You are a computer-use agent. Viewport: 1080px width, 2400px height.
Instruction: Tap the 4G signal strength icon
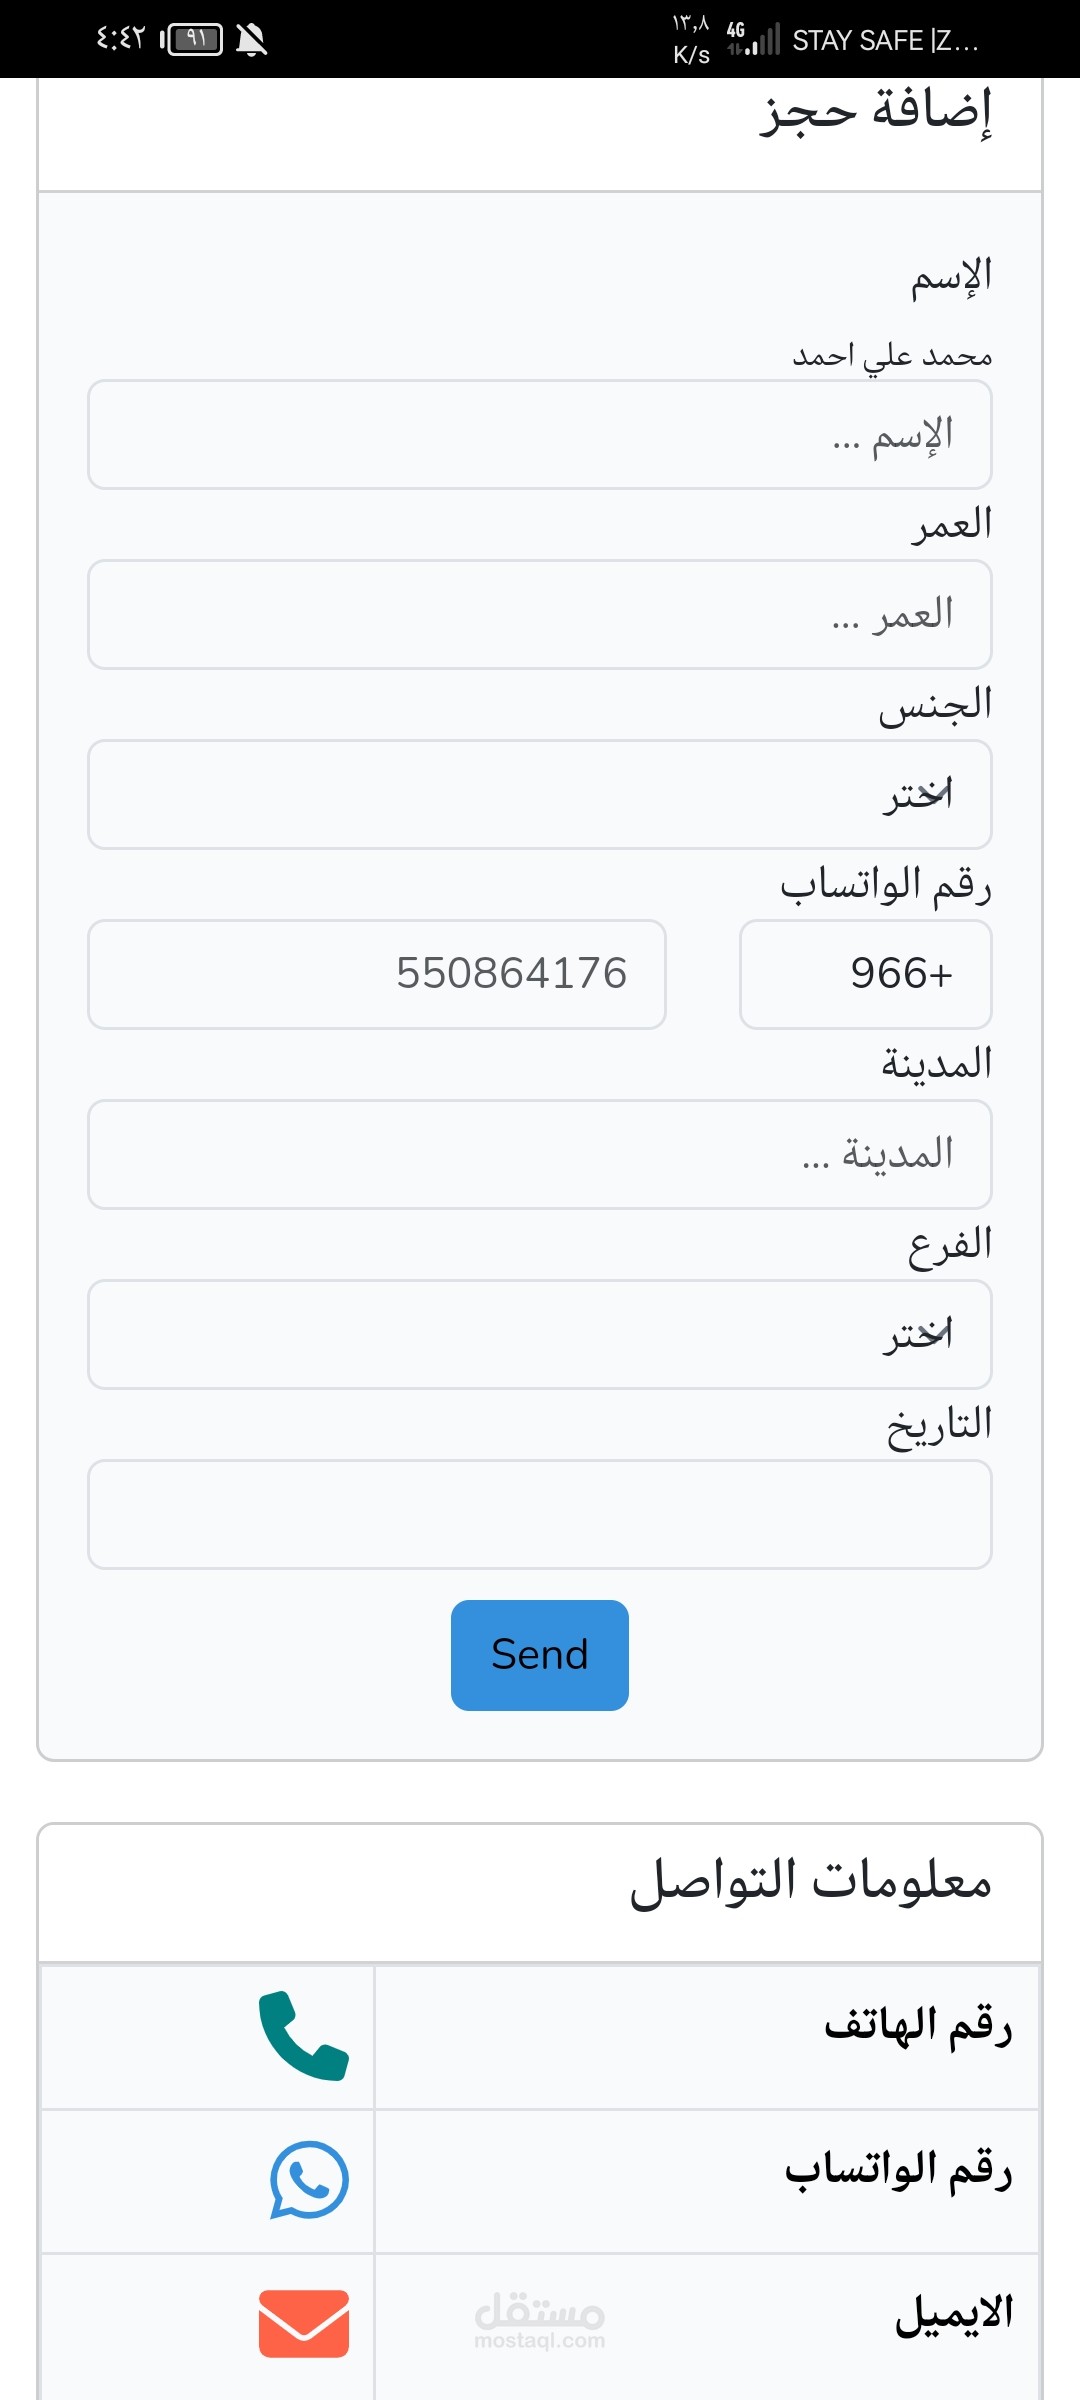click(x=753, y=39)
